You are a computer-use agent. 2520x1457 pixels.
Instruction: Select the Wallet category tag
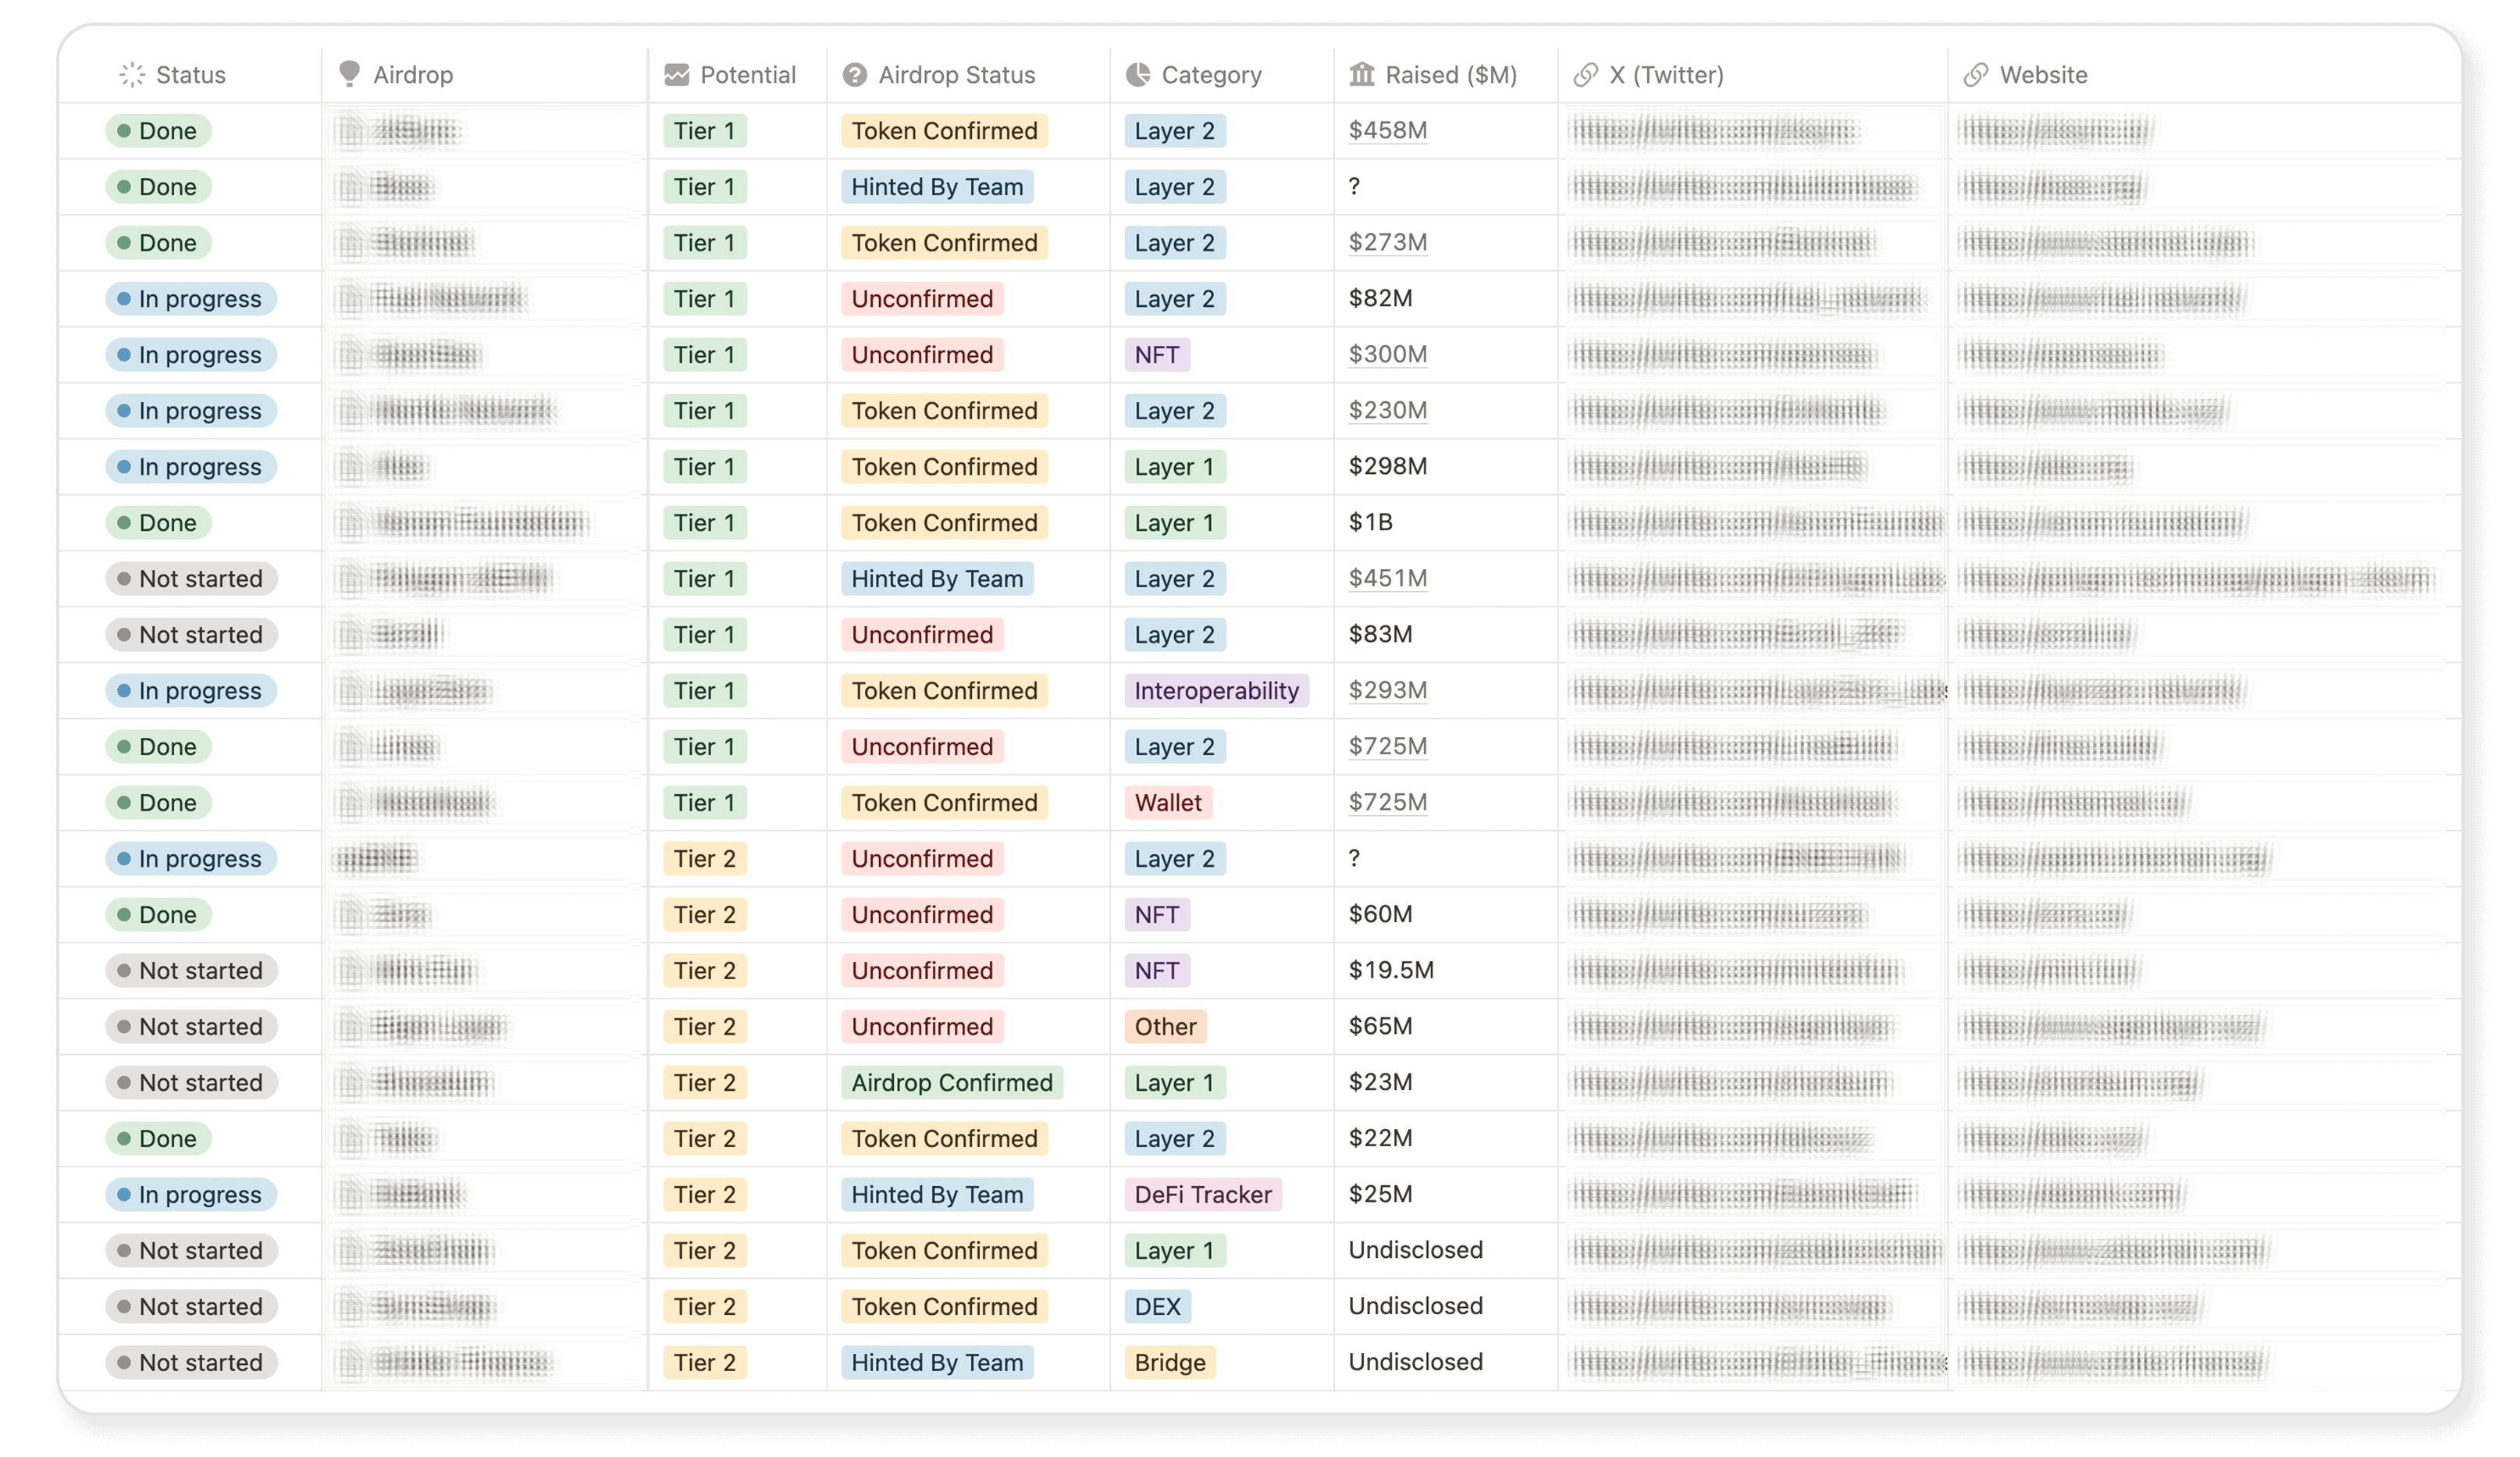1168,803
